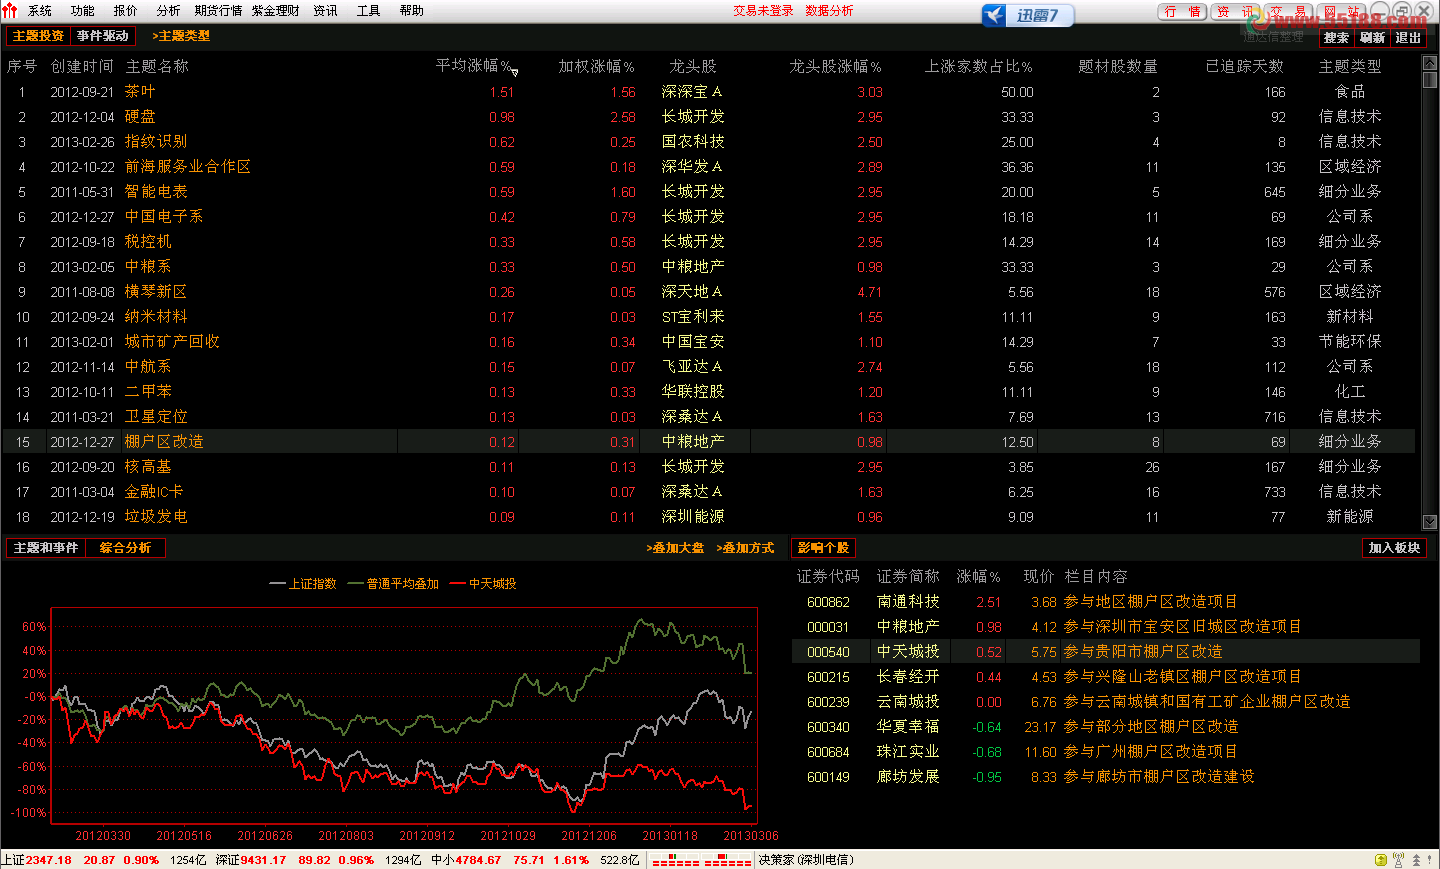Select the 茶叶 theme row
Viewport: 1440px width, 869px height.
pos(709,92)
